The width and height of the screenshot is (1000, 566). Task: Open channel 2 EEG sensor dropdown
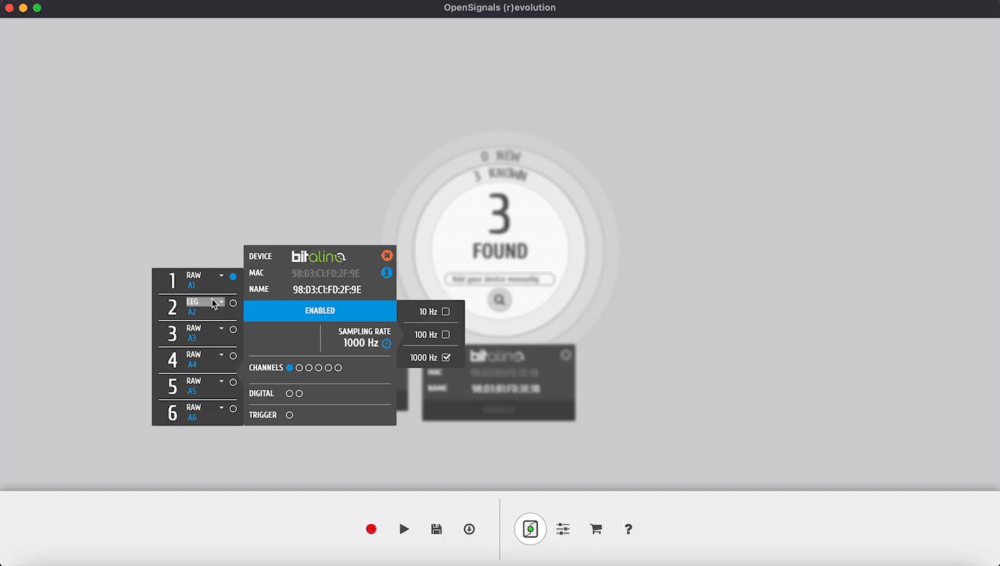(x=205, y=302)
